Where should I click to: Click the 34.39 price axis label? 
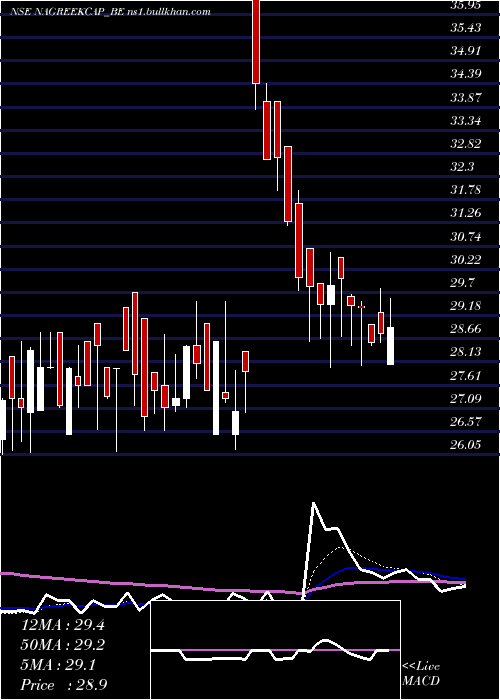(x=466, y=74)
